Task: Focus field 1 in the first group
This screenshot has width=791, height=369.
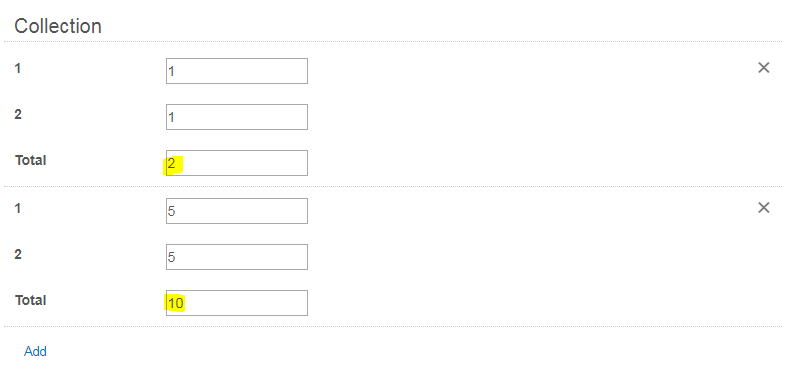Action: pyautogui.click(x=237, y=71)
